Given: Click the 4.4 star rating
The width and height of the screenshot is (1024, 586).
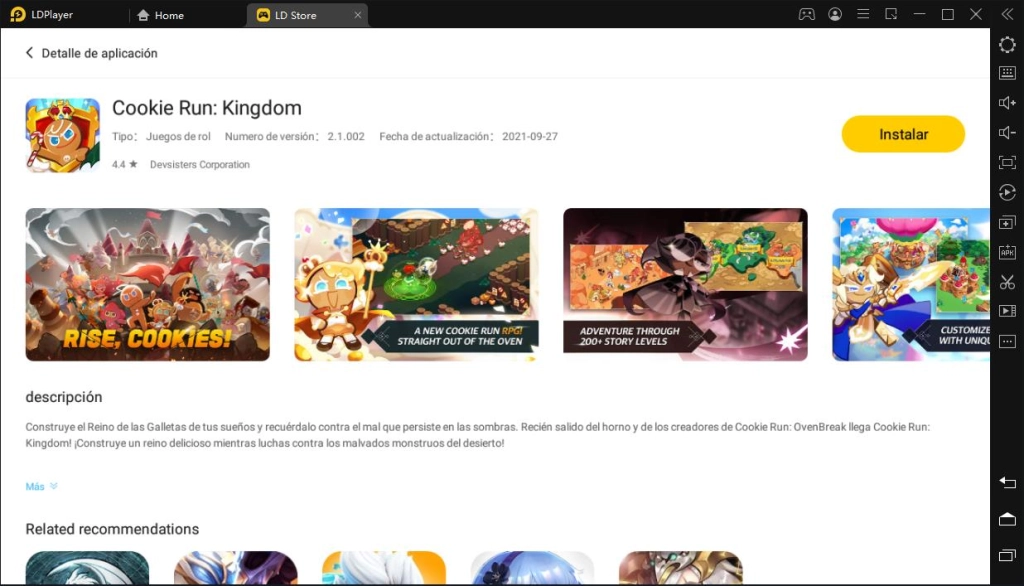Looking at the screenshot, I should pyautogui.click(x=124, y=165).
